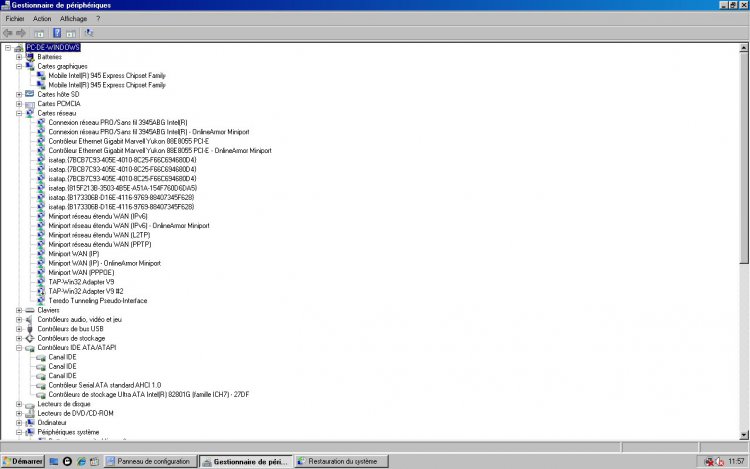Open the ? help menu
This screenshot has height=469, width=750.
(98, 19)
